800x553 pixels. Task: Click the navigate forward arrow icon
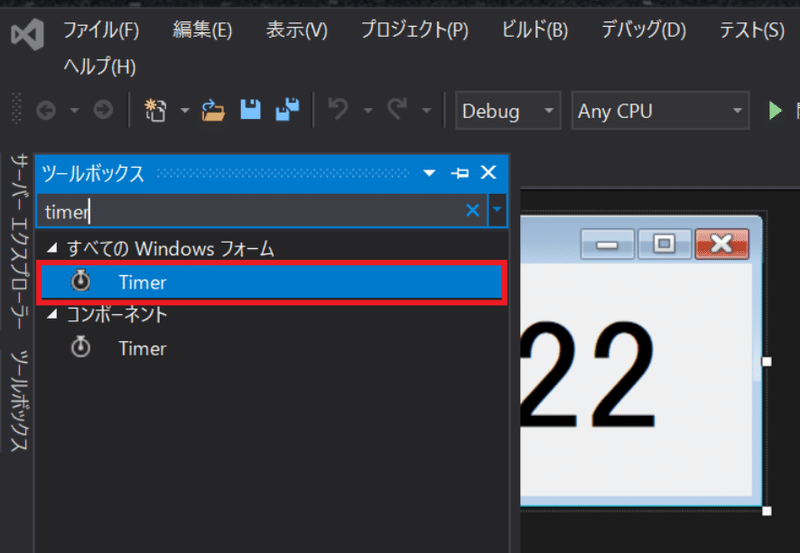coord(103,110)
